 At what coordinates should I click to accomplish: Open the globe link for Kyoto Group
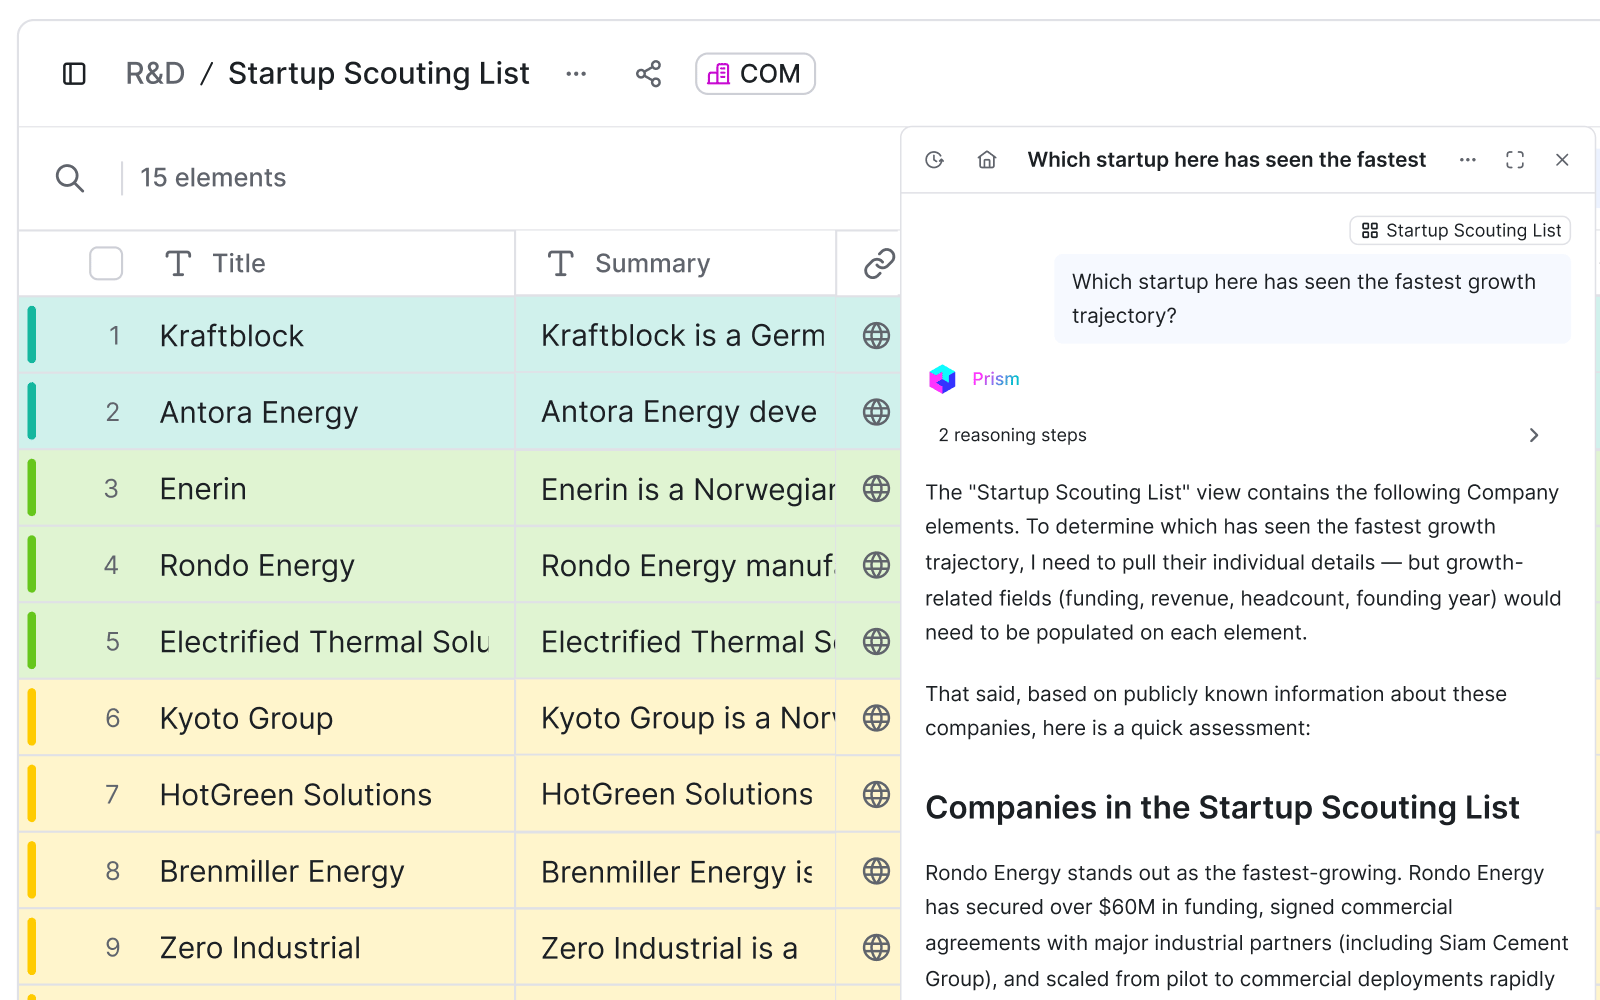[876, 718]
